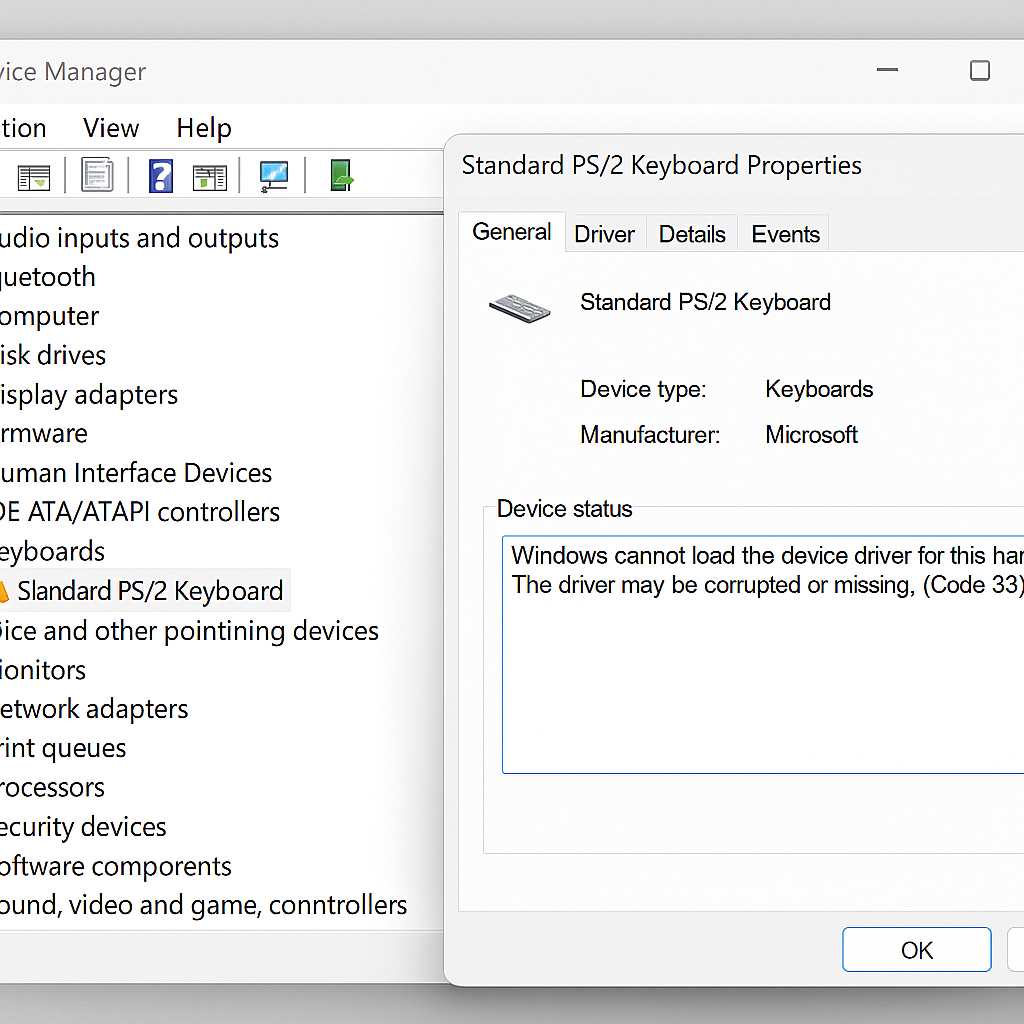Screen dimensions: 1024x1024
Task: Select the Print queues category
Action: point(63,748)
